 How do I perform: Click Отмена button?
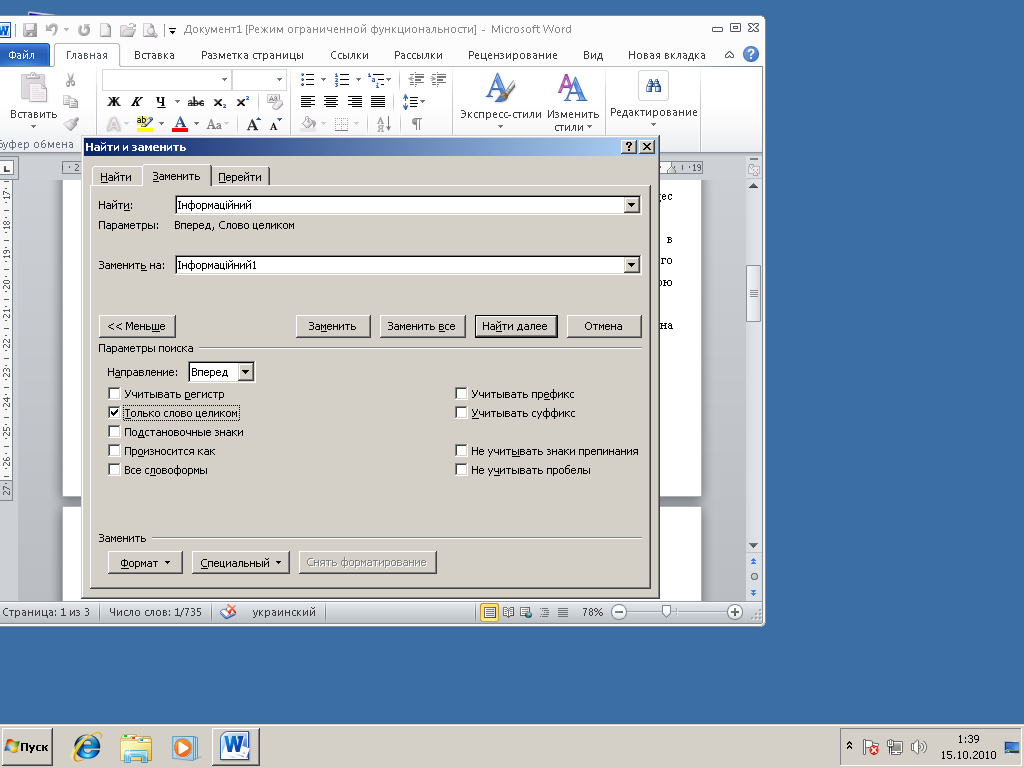point(603,326)
